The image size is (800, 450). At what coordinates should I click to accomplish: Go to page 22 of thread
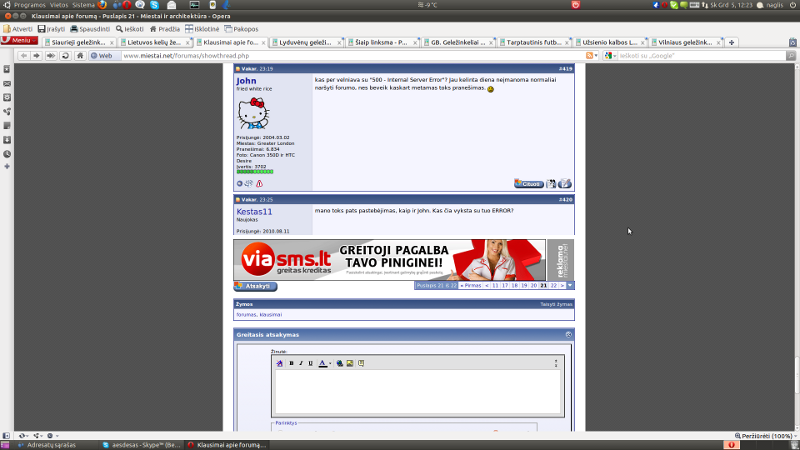click(x=554, y=286)
